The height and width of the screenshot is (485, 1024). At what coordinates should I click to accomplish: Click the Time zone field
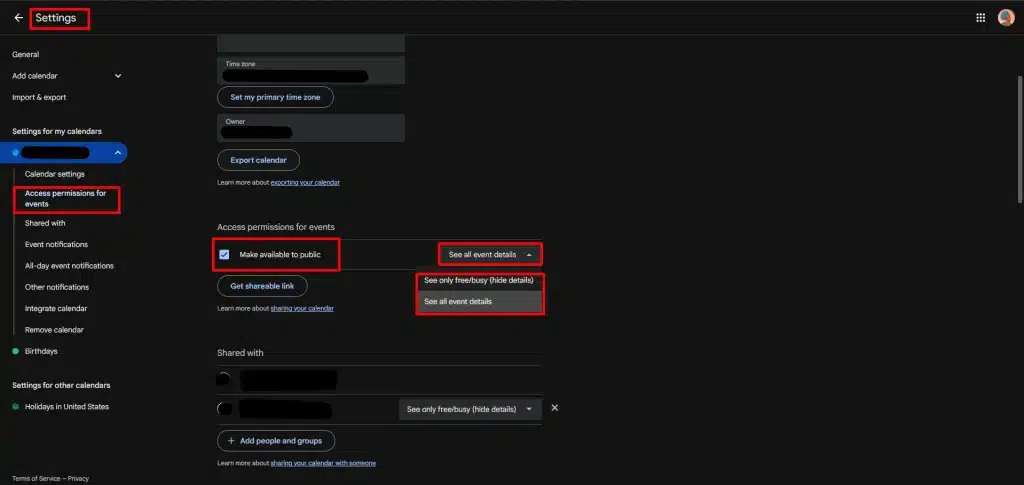point(310,70)
